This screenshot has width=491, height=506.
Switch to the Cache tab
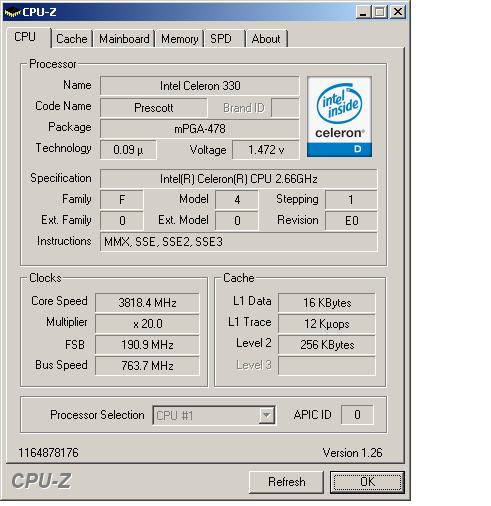72,39
